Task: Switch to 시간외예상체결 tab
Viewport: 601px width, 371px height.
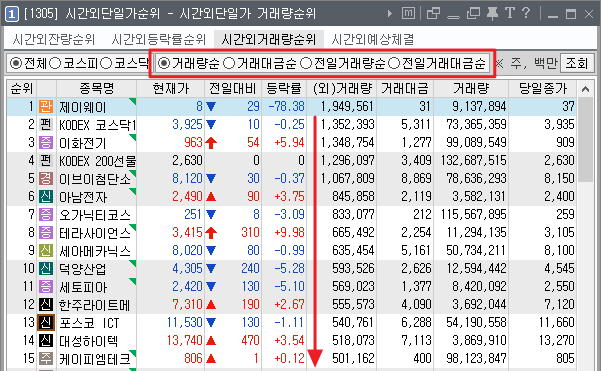Action: pyautogui.click(x=372, y=39)
